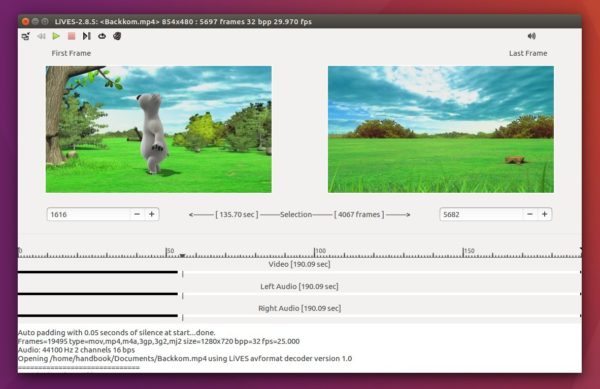
Task: Increase the first frame value with plus
Action: click(152, 214)
